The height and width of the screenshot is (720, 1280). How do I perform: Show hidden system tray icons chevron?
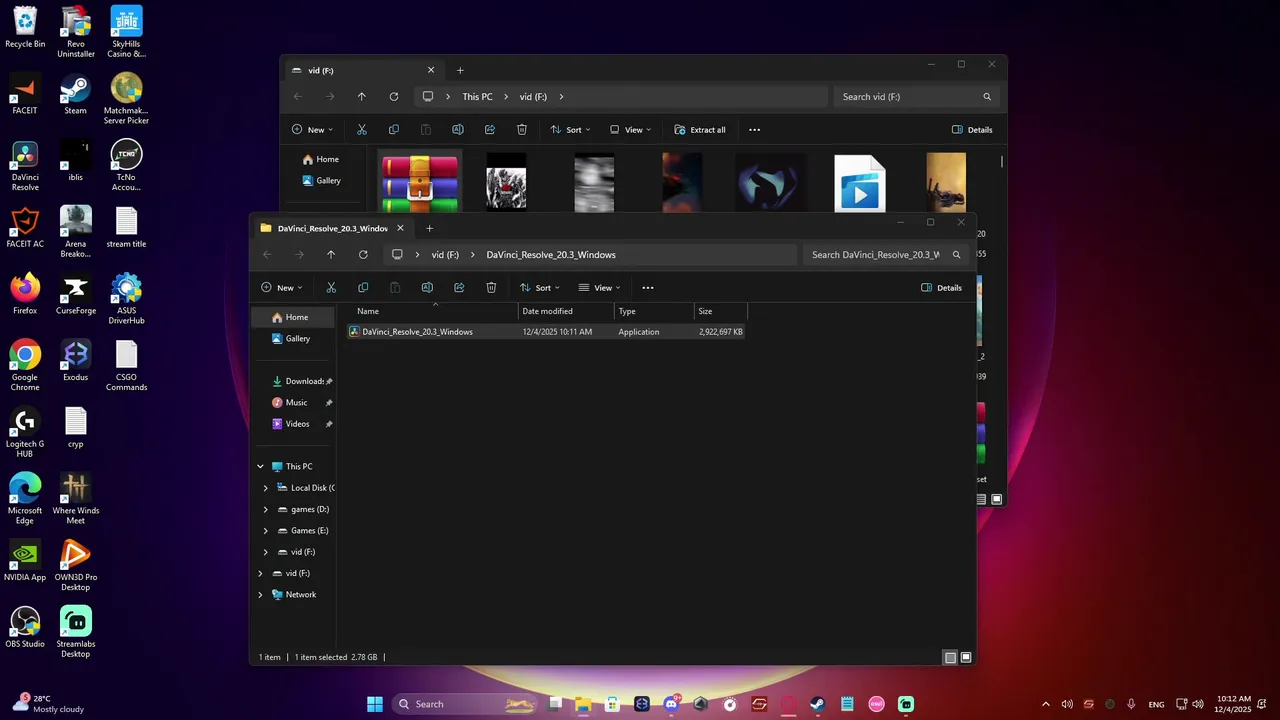pos(1046,704)
